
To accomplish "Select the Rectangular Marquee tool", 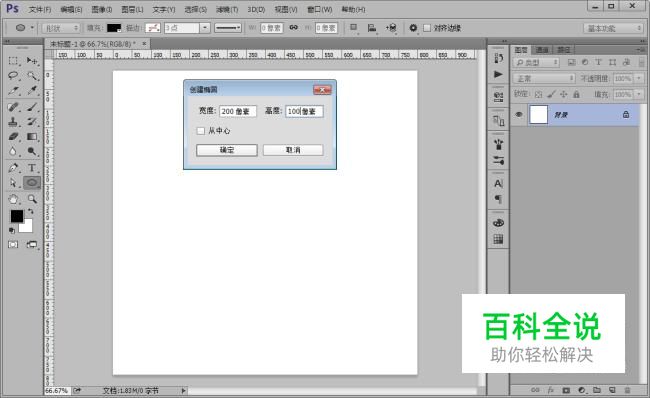I will 13,61.
